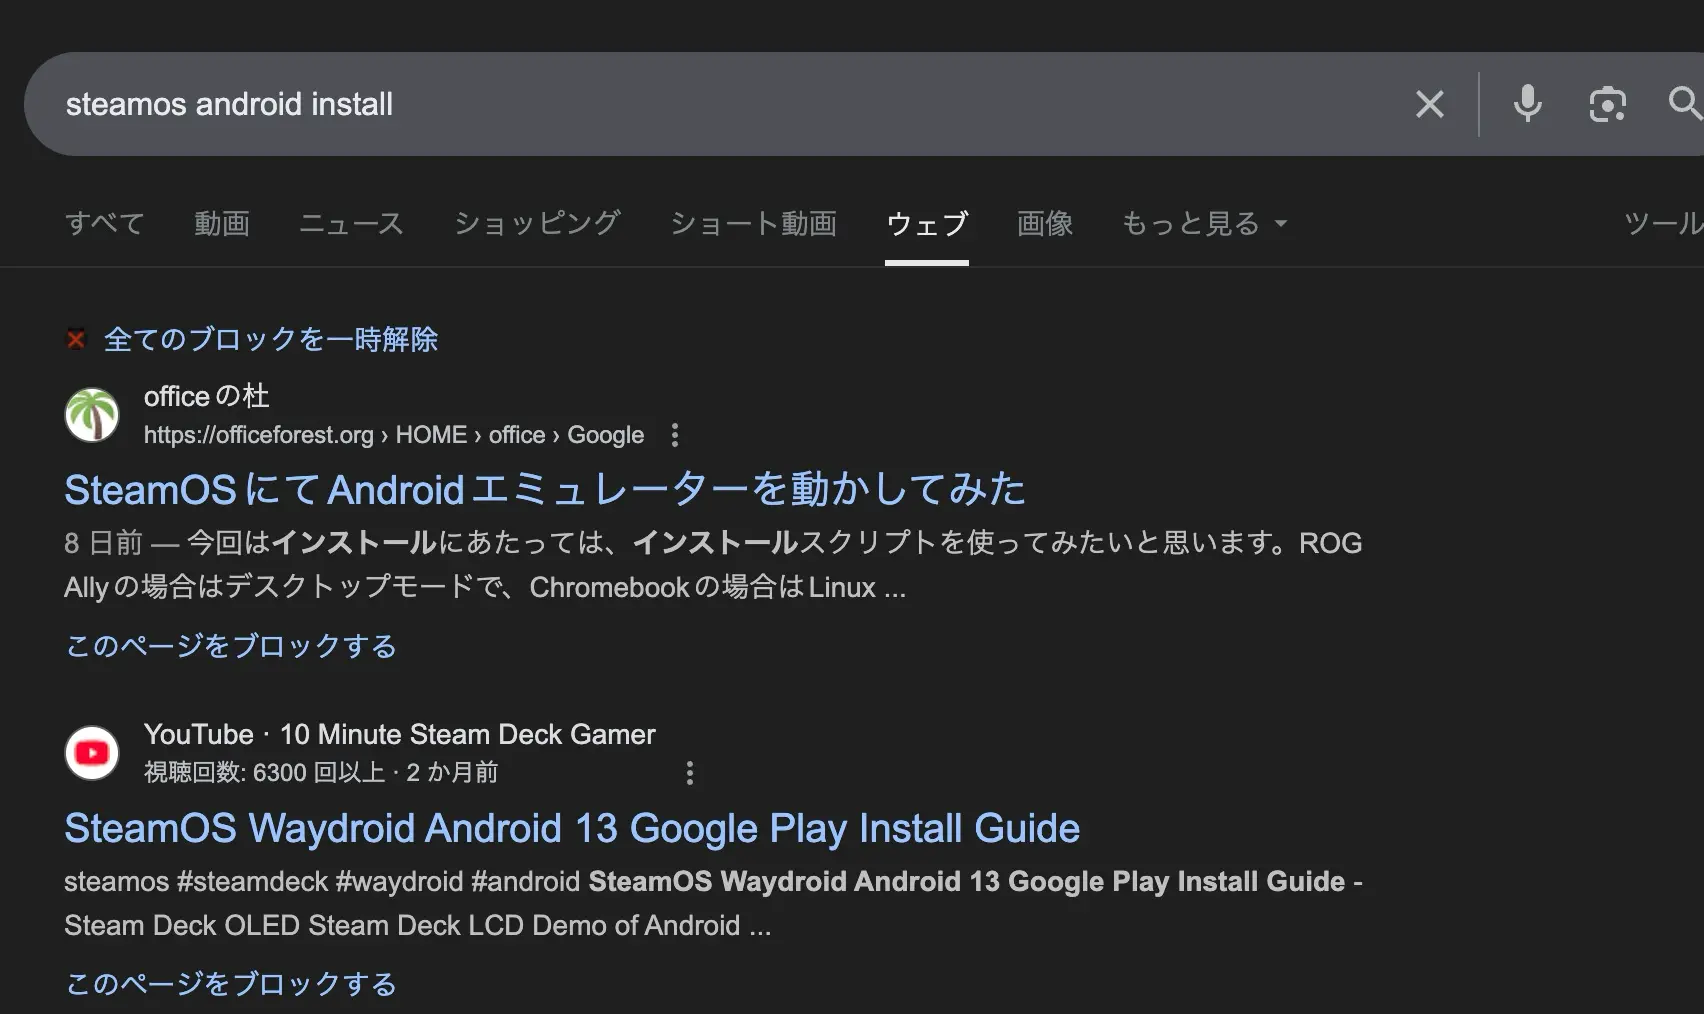Click the 全てのブロックを一時解除 link

(x=271, y=339)
